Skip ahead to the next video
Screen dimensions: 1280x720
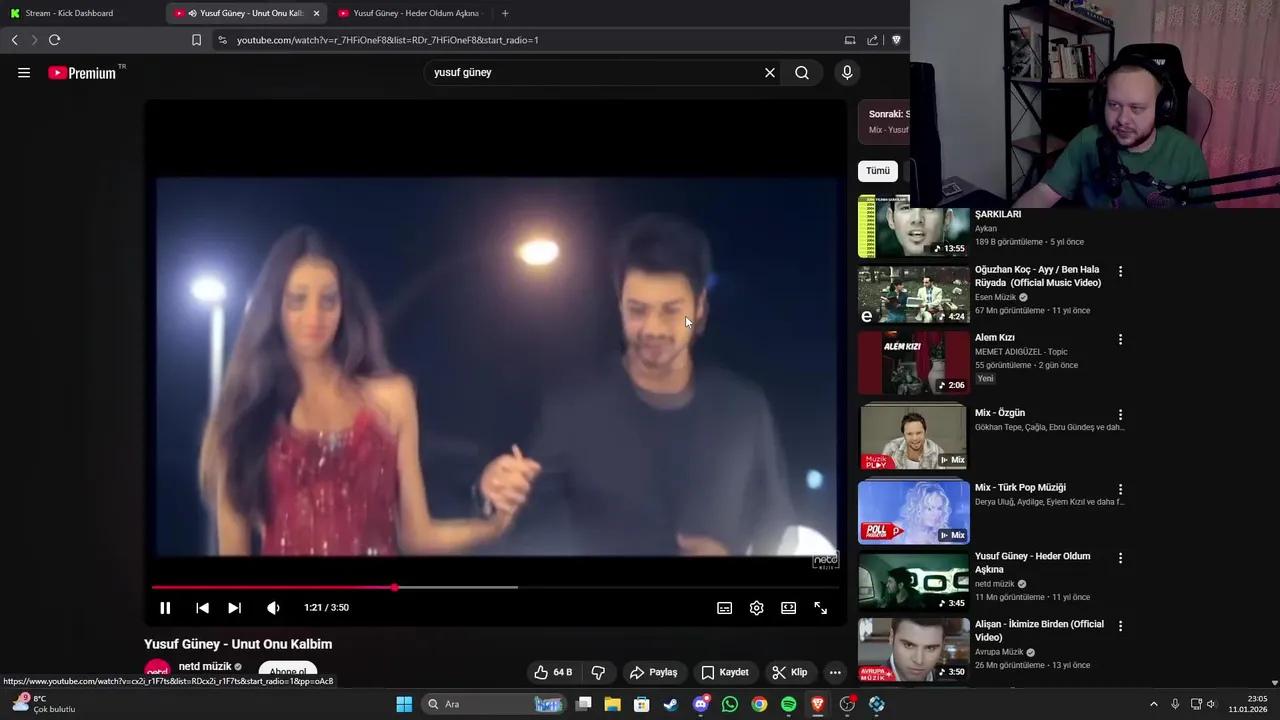tap(234, 608)
